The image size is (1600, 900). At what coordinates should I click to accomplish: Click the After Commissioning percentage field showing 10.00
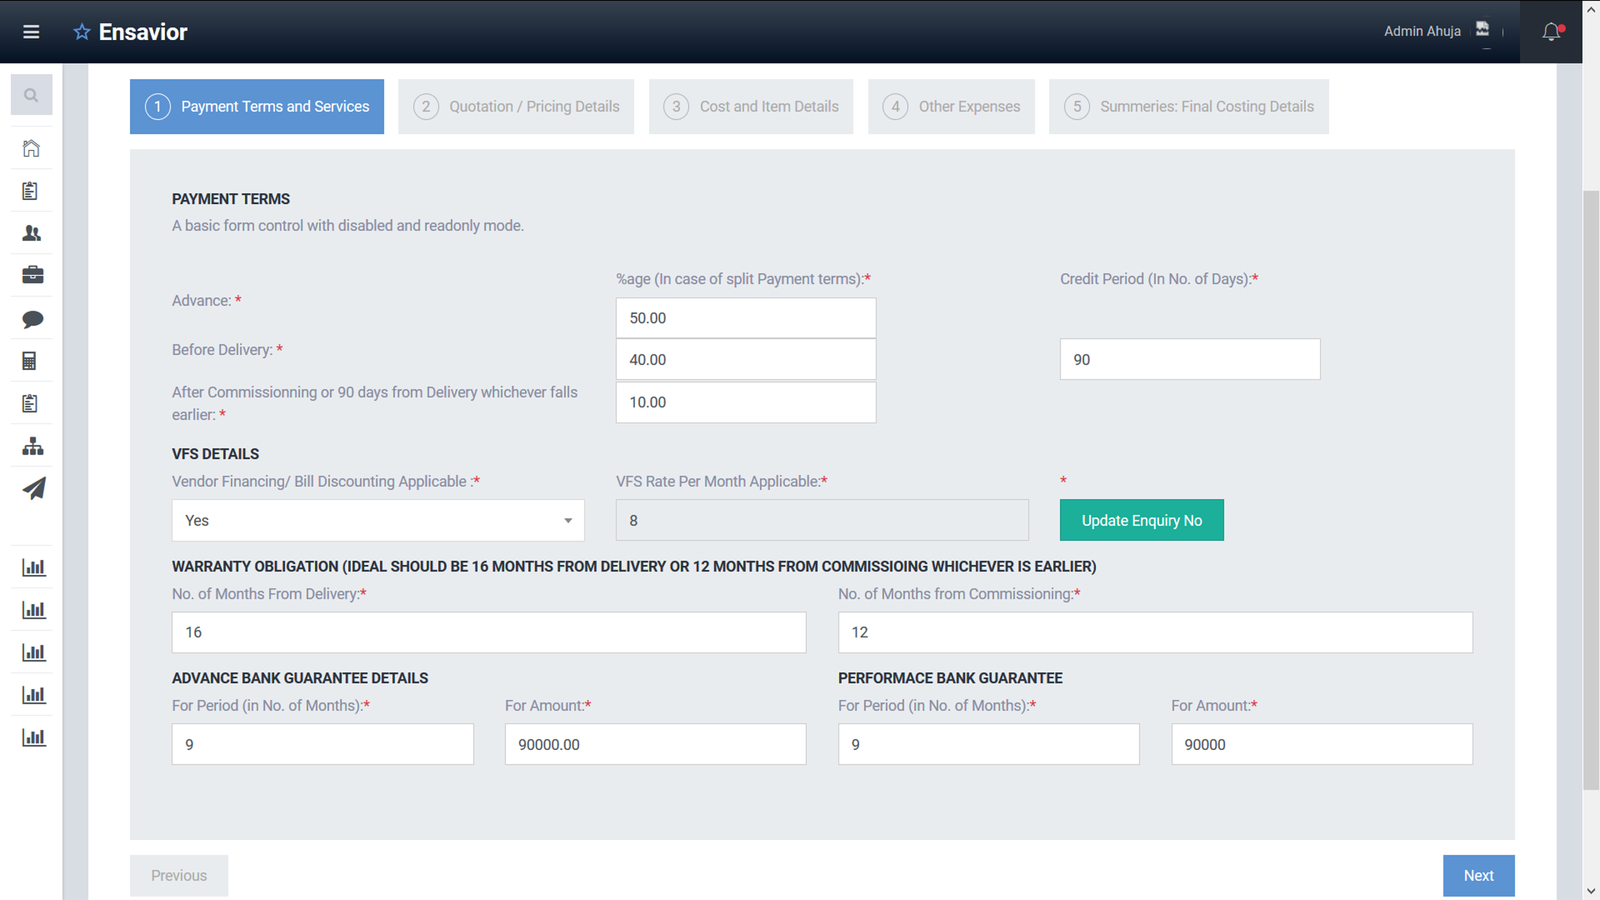pyautogui.click(x=746, y=402)
